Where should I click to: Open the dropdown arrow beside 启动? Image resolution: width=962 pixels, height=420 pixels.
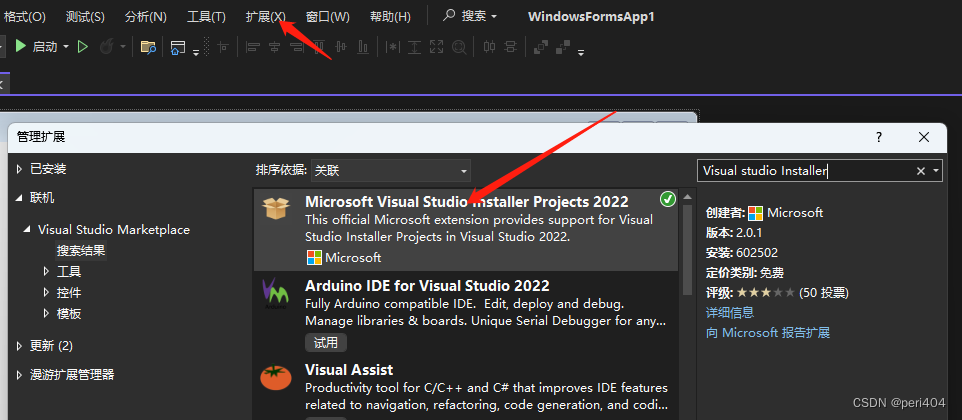(66, 47)
